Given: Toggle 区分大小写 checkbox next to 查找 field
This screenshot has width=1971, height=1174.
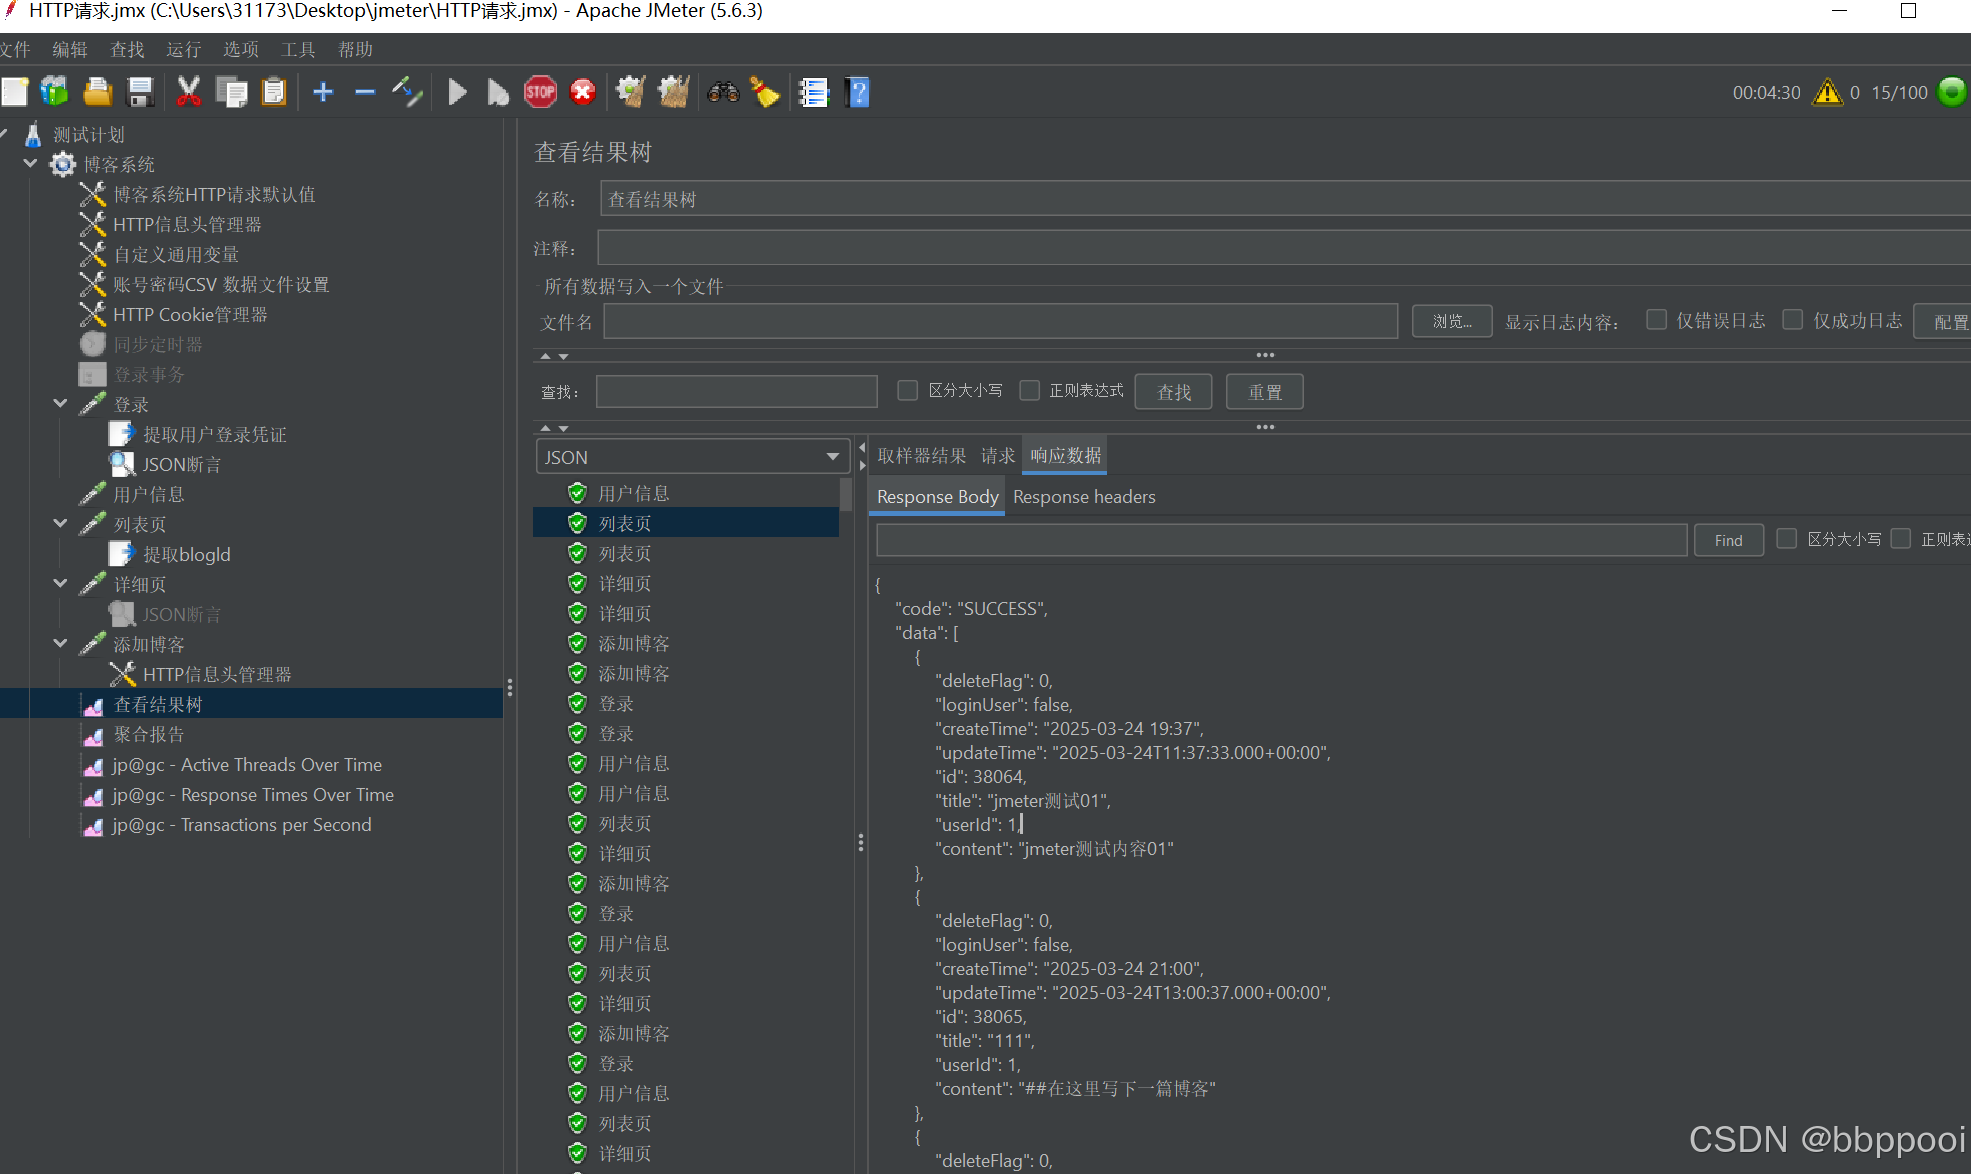Looking at the screenshot, I should point(908,390).
